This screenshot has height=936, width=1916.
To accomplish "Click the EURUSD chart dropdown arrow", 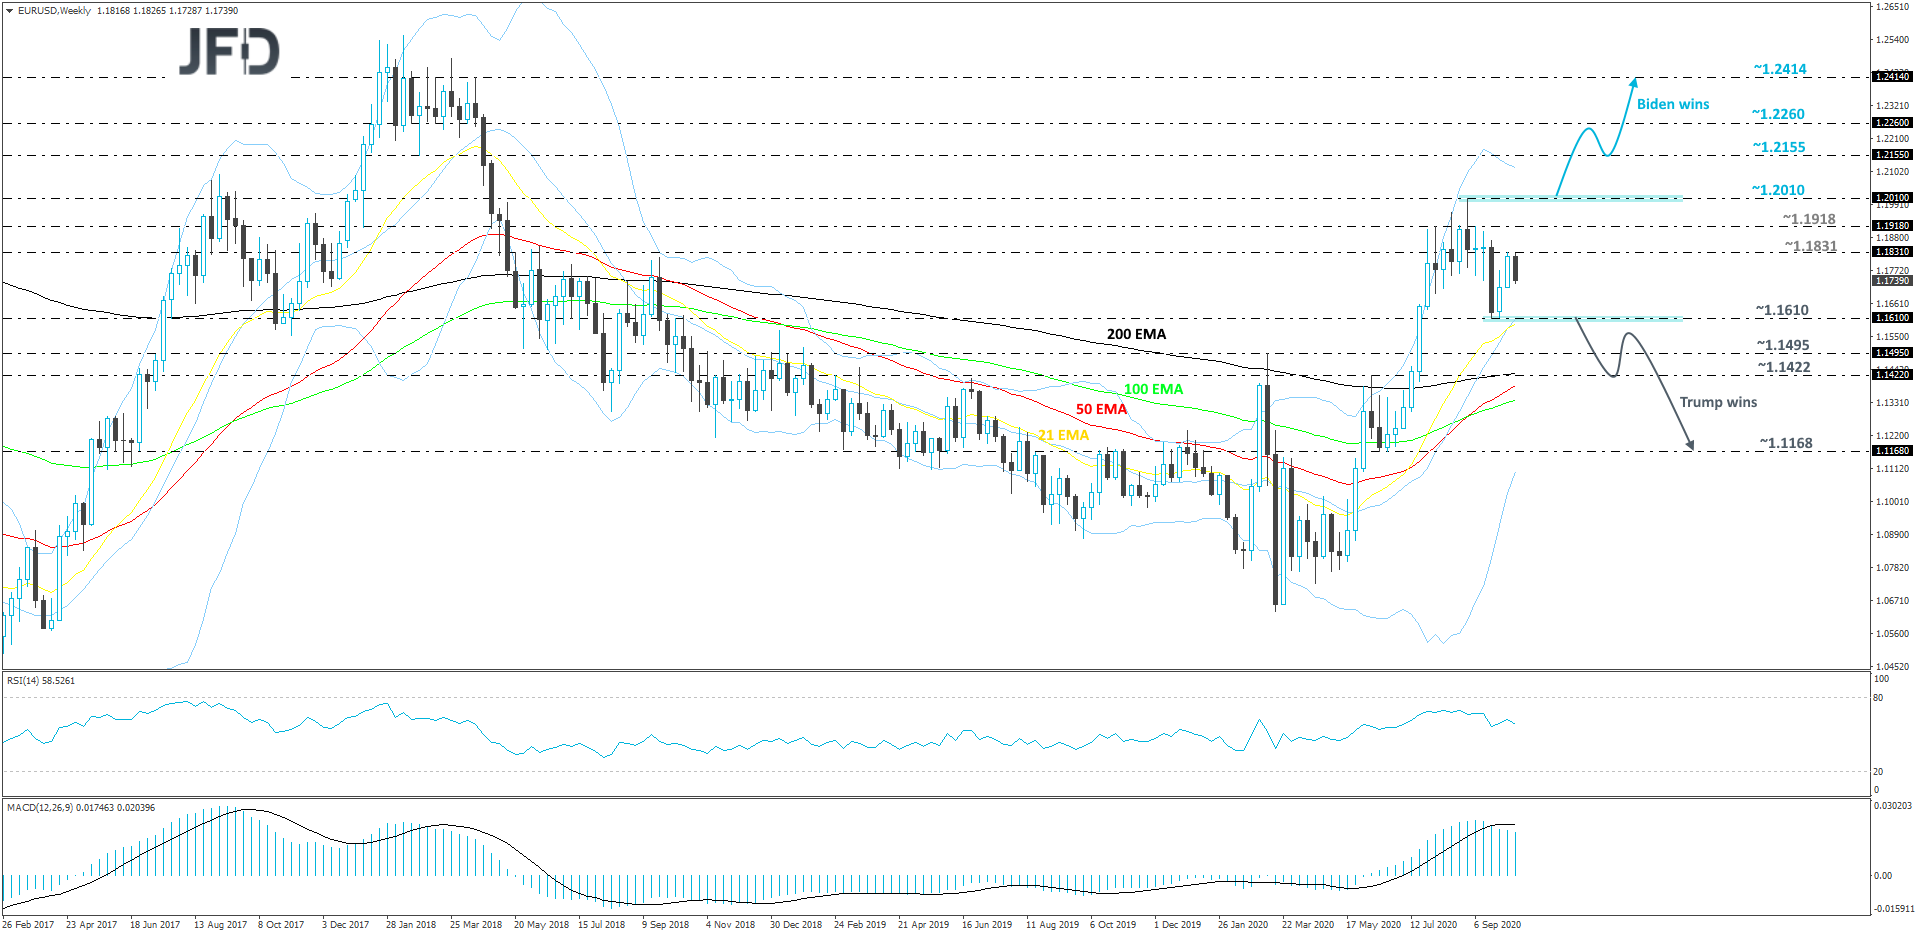I will pos(9,11).
